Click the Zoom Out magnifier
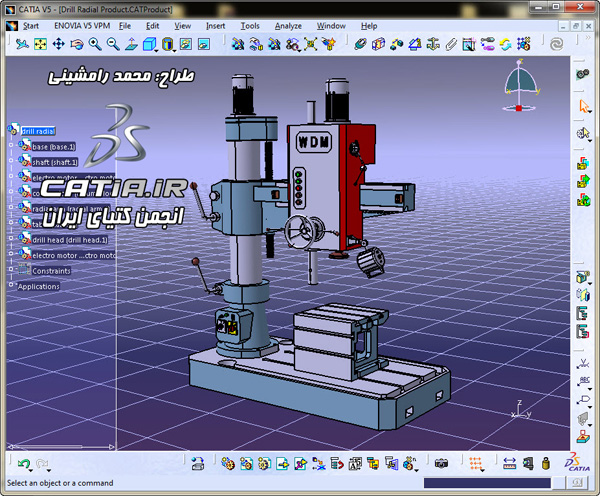The height and width of the screenshot is (496, 600). coord(113,44)
